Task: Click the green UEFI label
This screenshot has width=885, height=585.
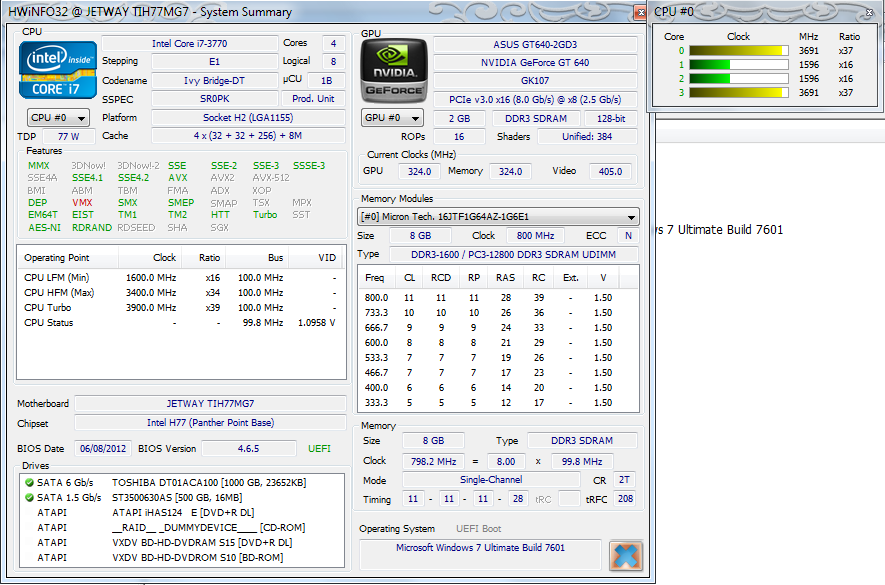Action: (319, 449)
